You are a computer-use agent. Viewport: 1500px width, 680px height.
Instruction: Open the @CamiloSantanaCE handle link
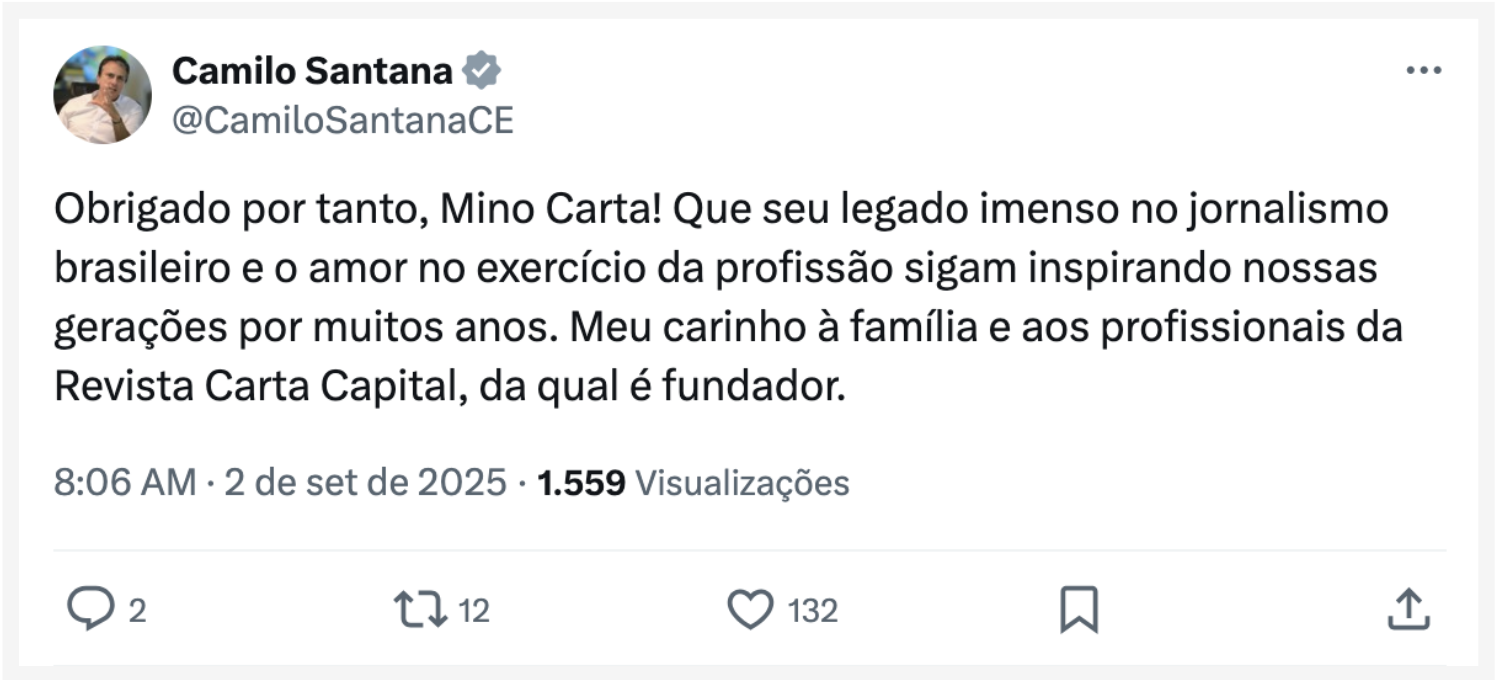pyautogui.click(x=343, y=120)
